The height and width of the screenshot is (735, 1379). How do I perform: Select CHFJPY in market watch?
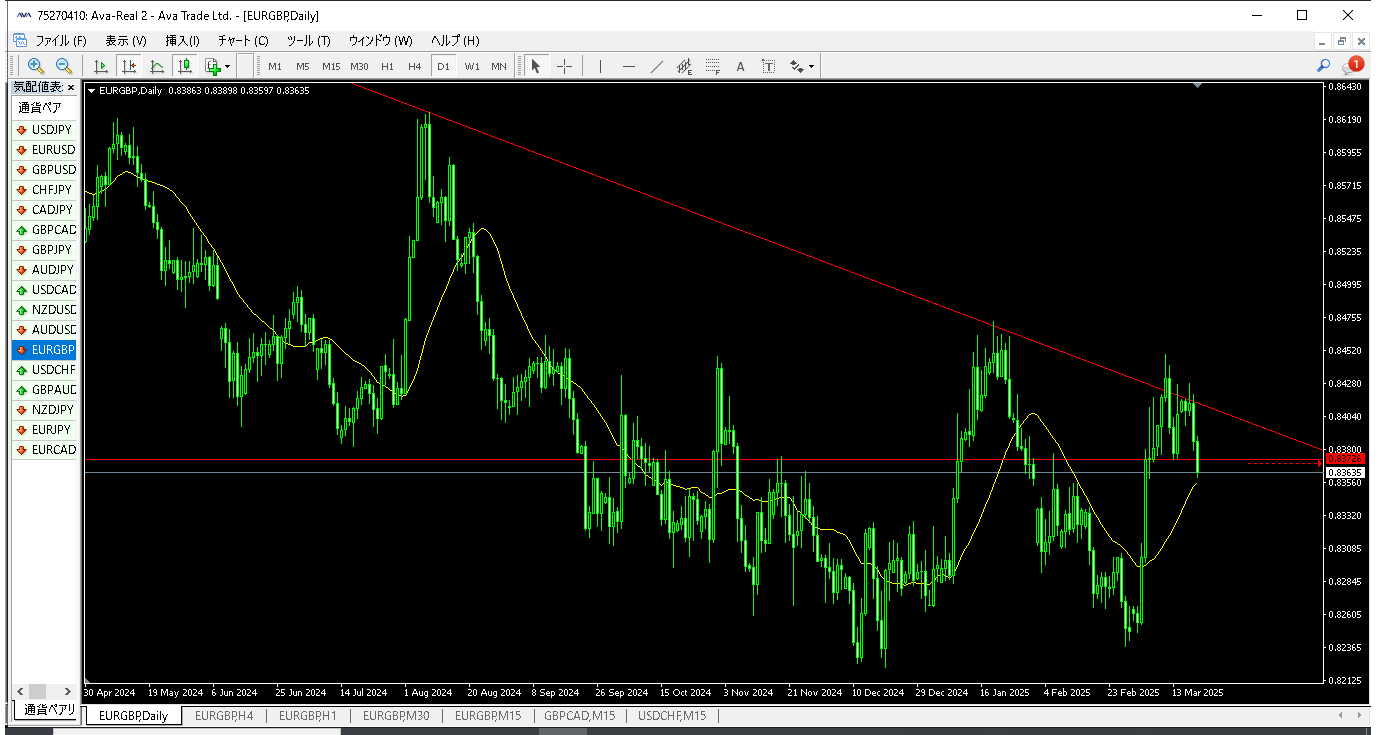tap(44, 190)
